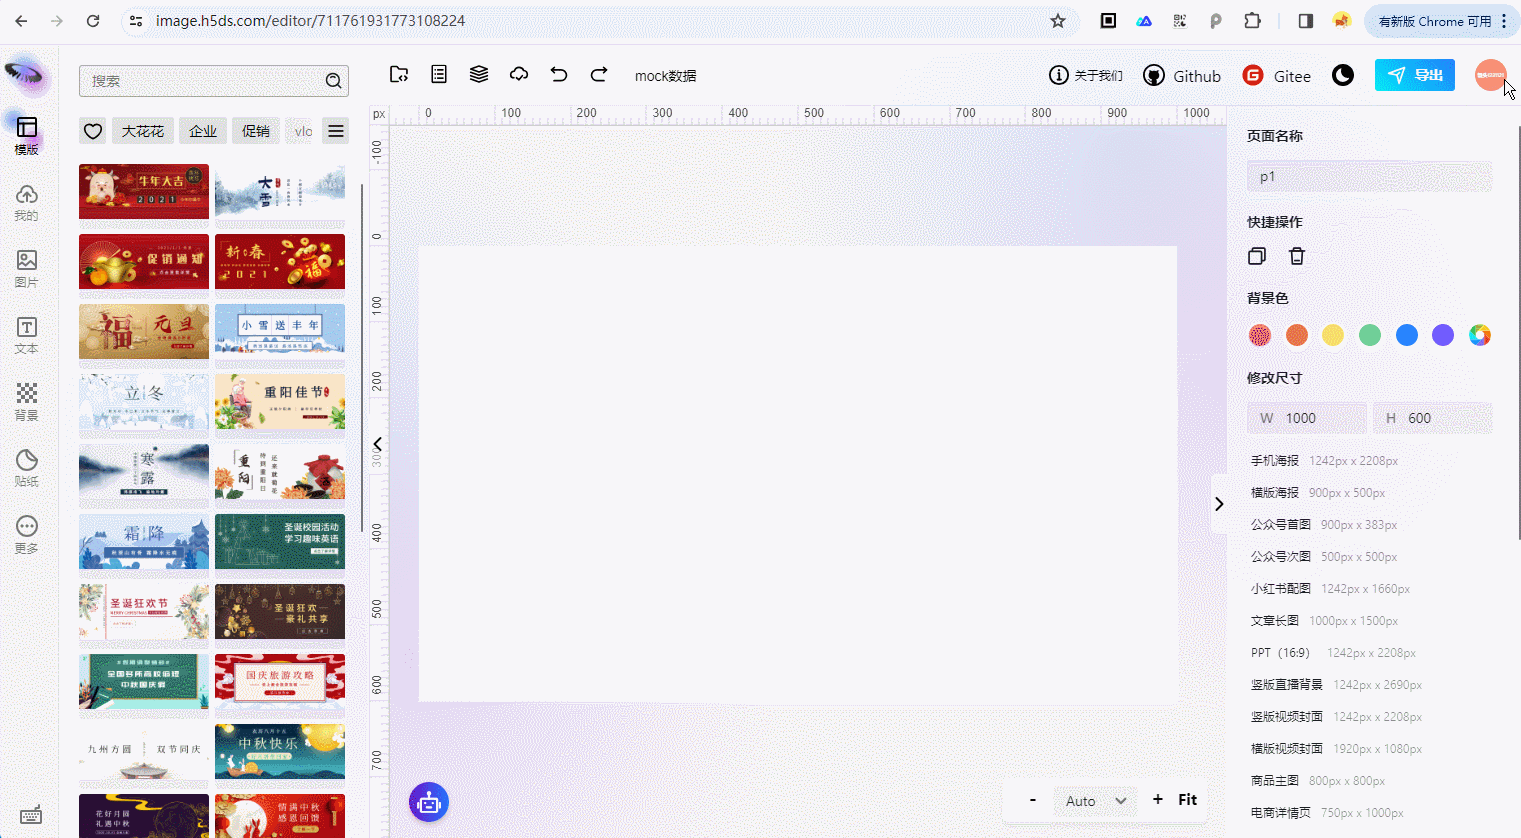Open the Auto zoom dropdown
Viewport: 1521px width, 838px height.
click(1095, 801)
